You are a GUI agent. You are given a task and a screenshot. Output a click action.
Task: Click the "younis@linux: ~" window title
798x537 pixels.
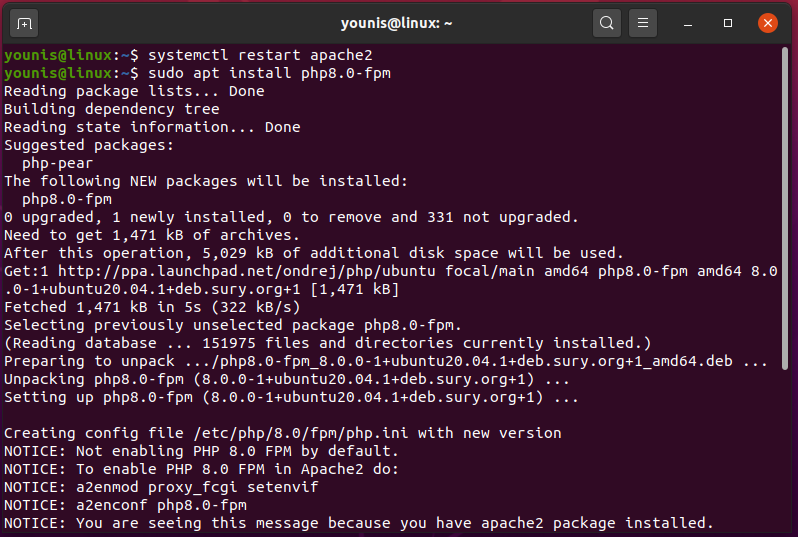(398, 22)
